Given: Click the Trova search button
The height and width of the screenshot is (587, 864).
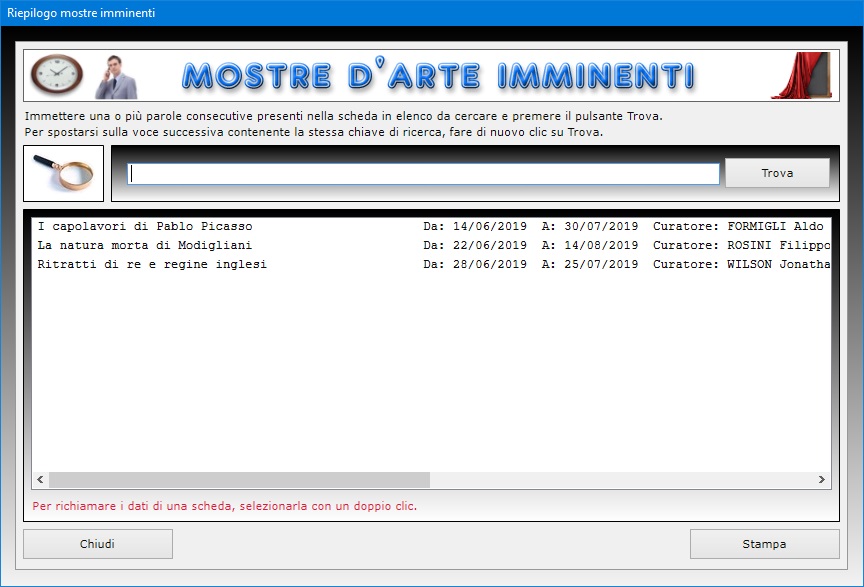Looking at the screenshot, I should point(777,173).
